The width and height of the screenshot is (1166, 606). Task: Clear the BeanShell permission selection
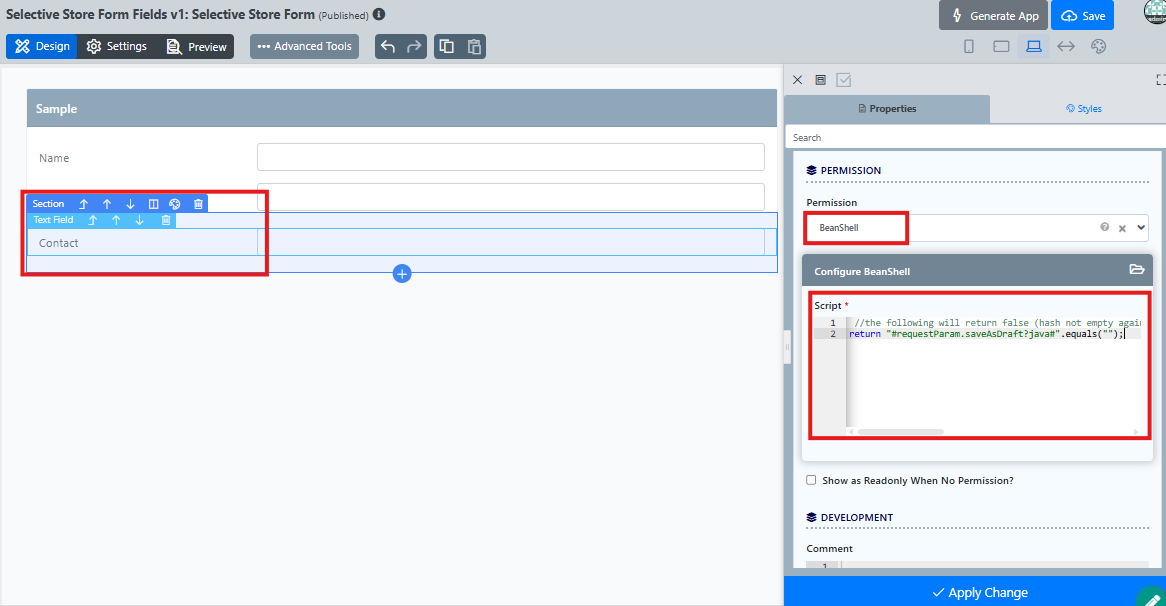(x=1122, y=228)
